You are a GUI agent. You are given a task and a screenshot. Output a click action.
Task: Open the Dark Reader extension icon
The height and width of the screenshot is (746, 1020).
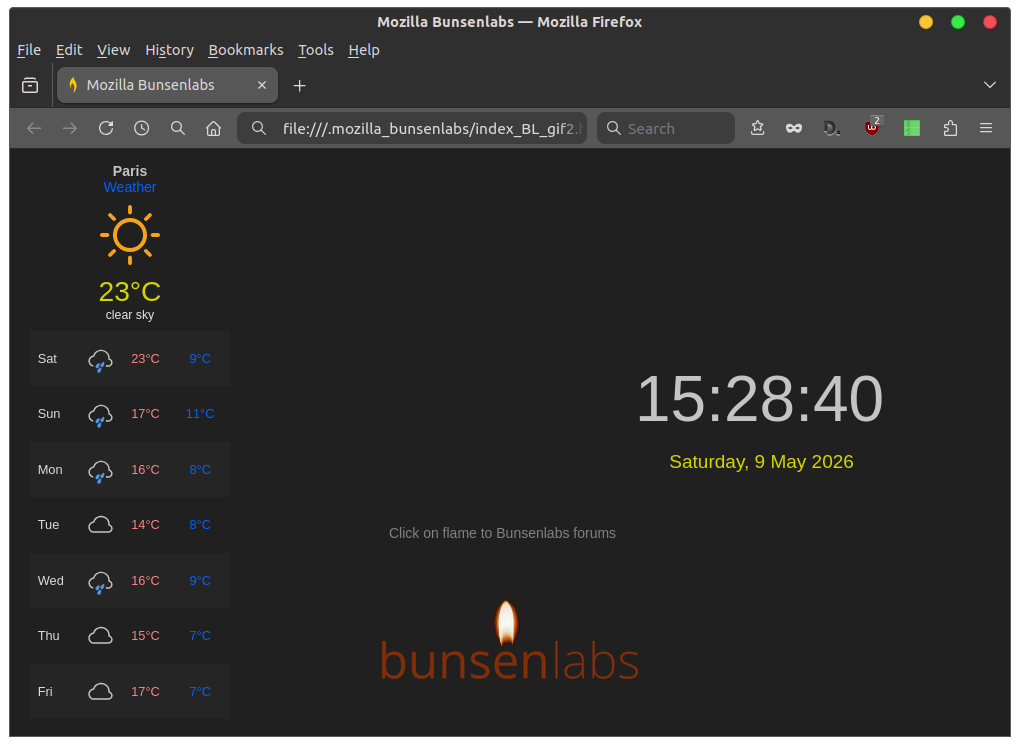[831, 128]
